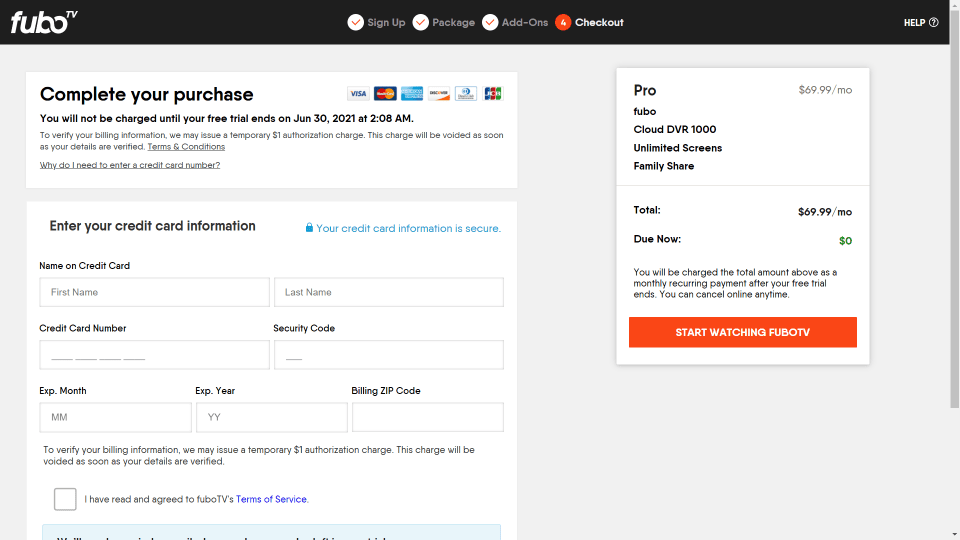The width and height of the screenshot is (960, 540).
Task: Click the 'Family Share' feature text
Action: 664,166
